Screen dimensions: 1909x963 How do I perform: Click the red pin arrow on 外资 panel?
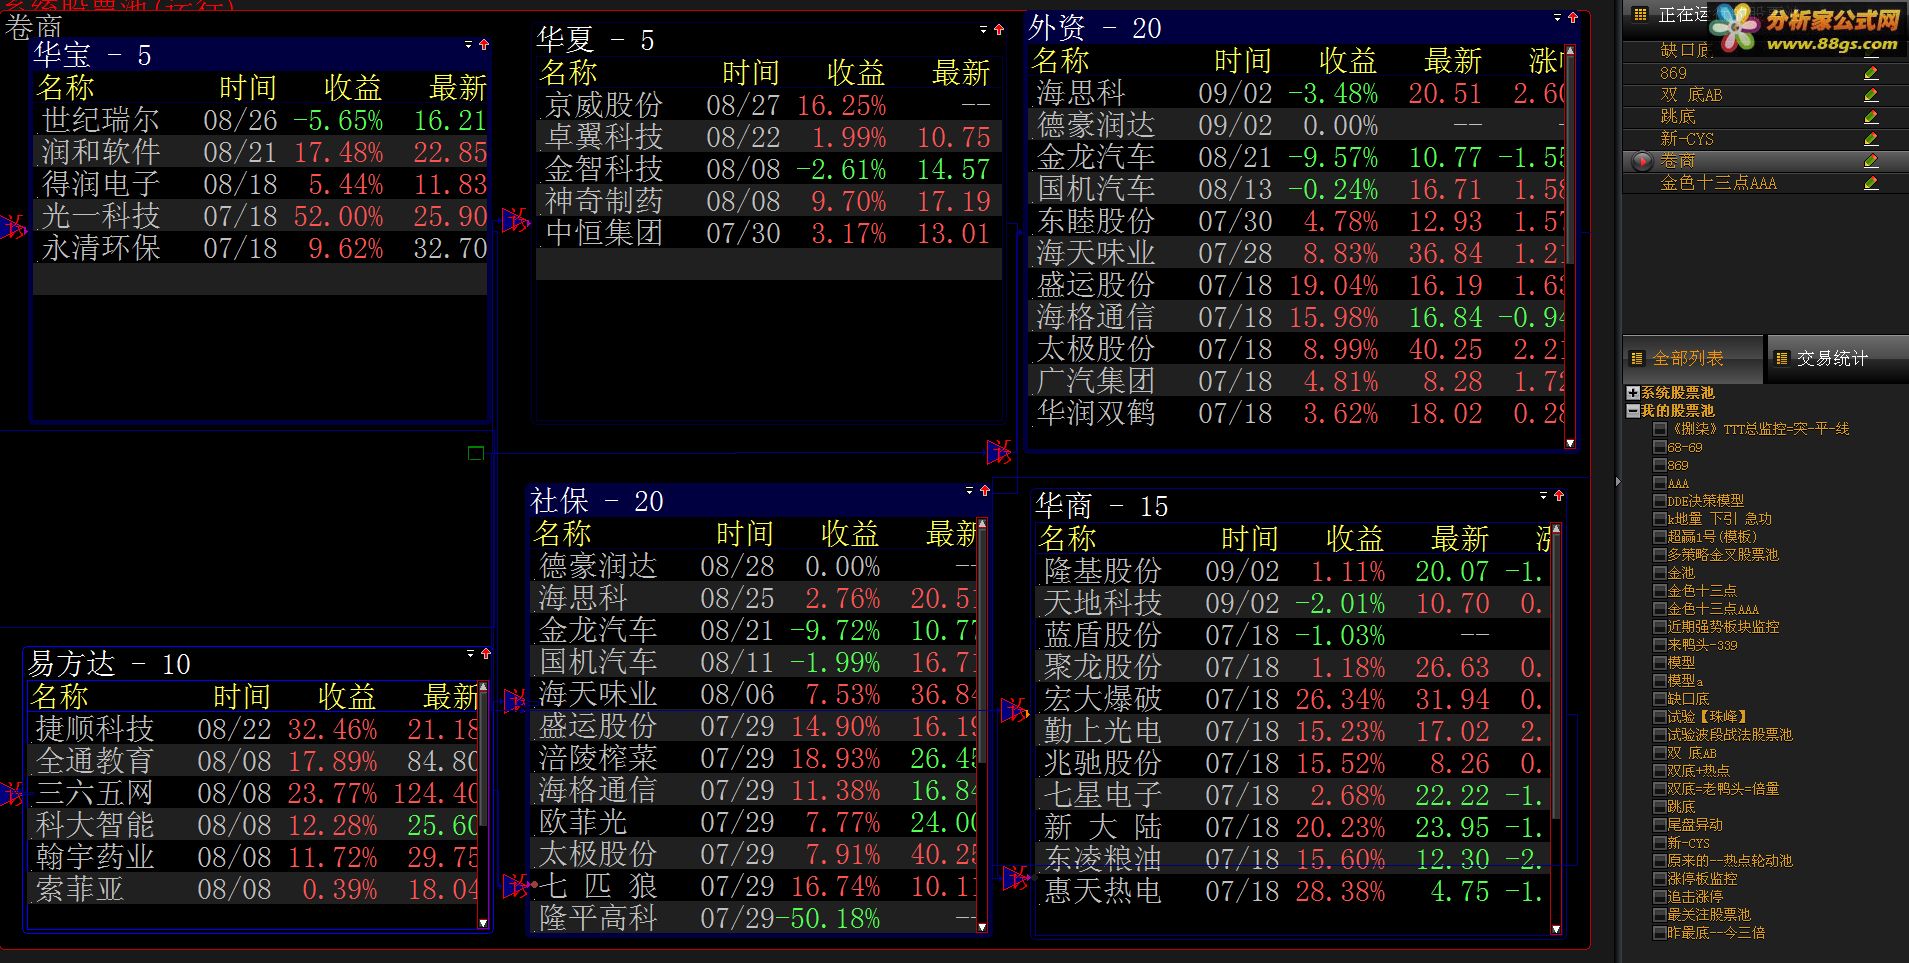(1572, 18)
